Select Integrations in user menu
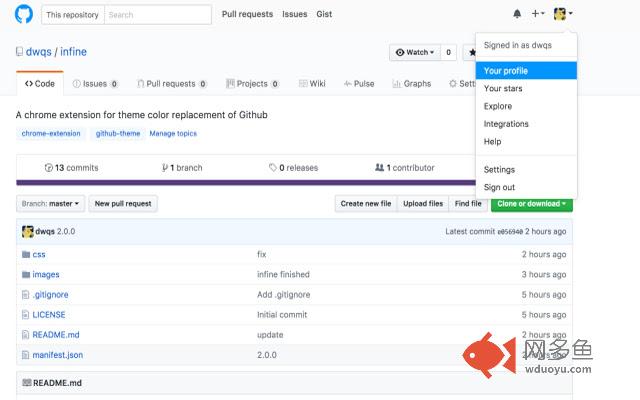This screenshot has height=400, width=640. tap(526, 124)
